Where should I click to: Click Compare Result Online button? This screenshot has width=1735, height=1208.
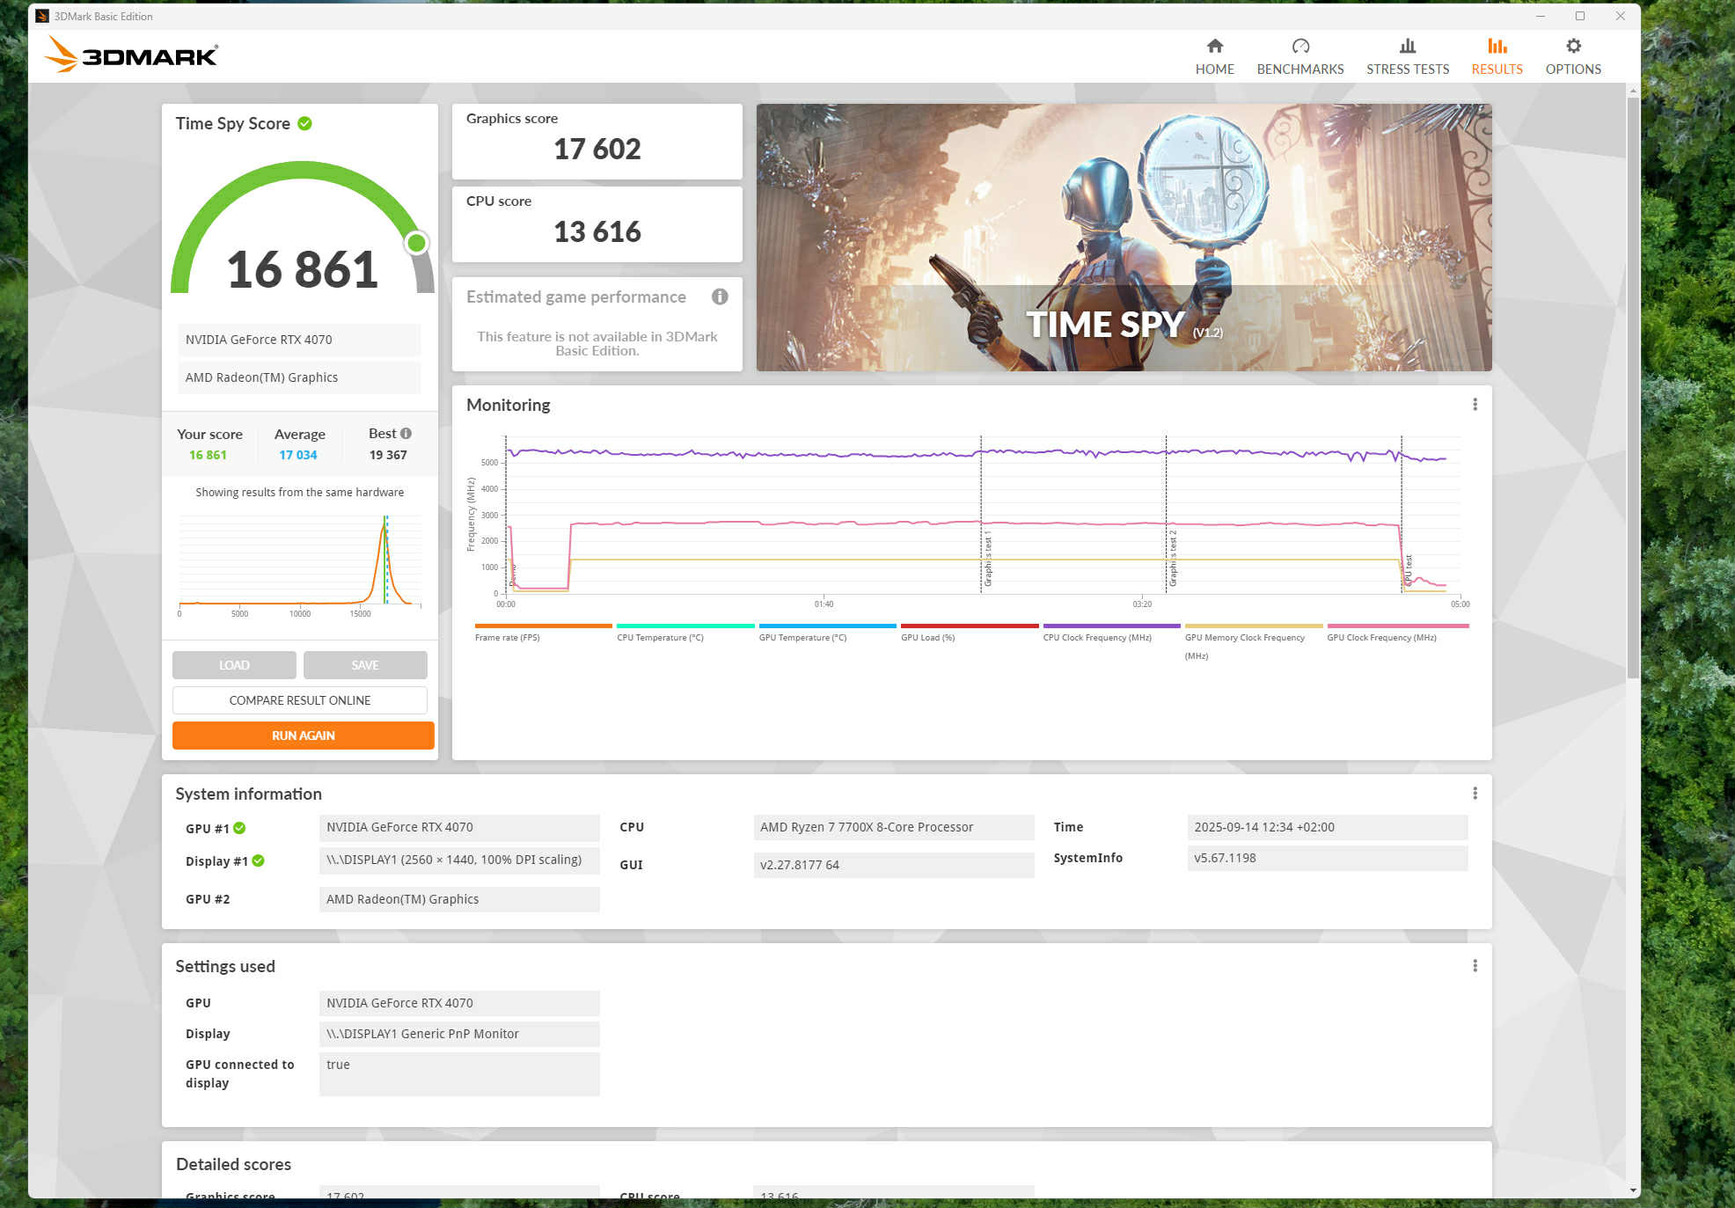pos(300,700)
